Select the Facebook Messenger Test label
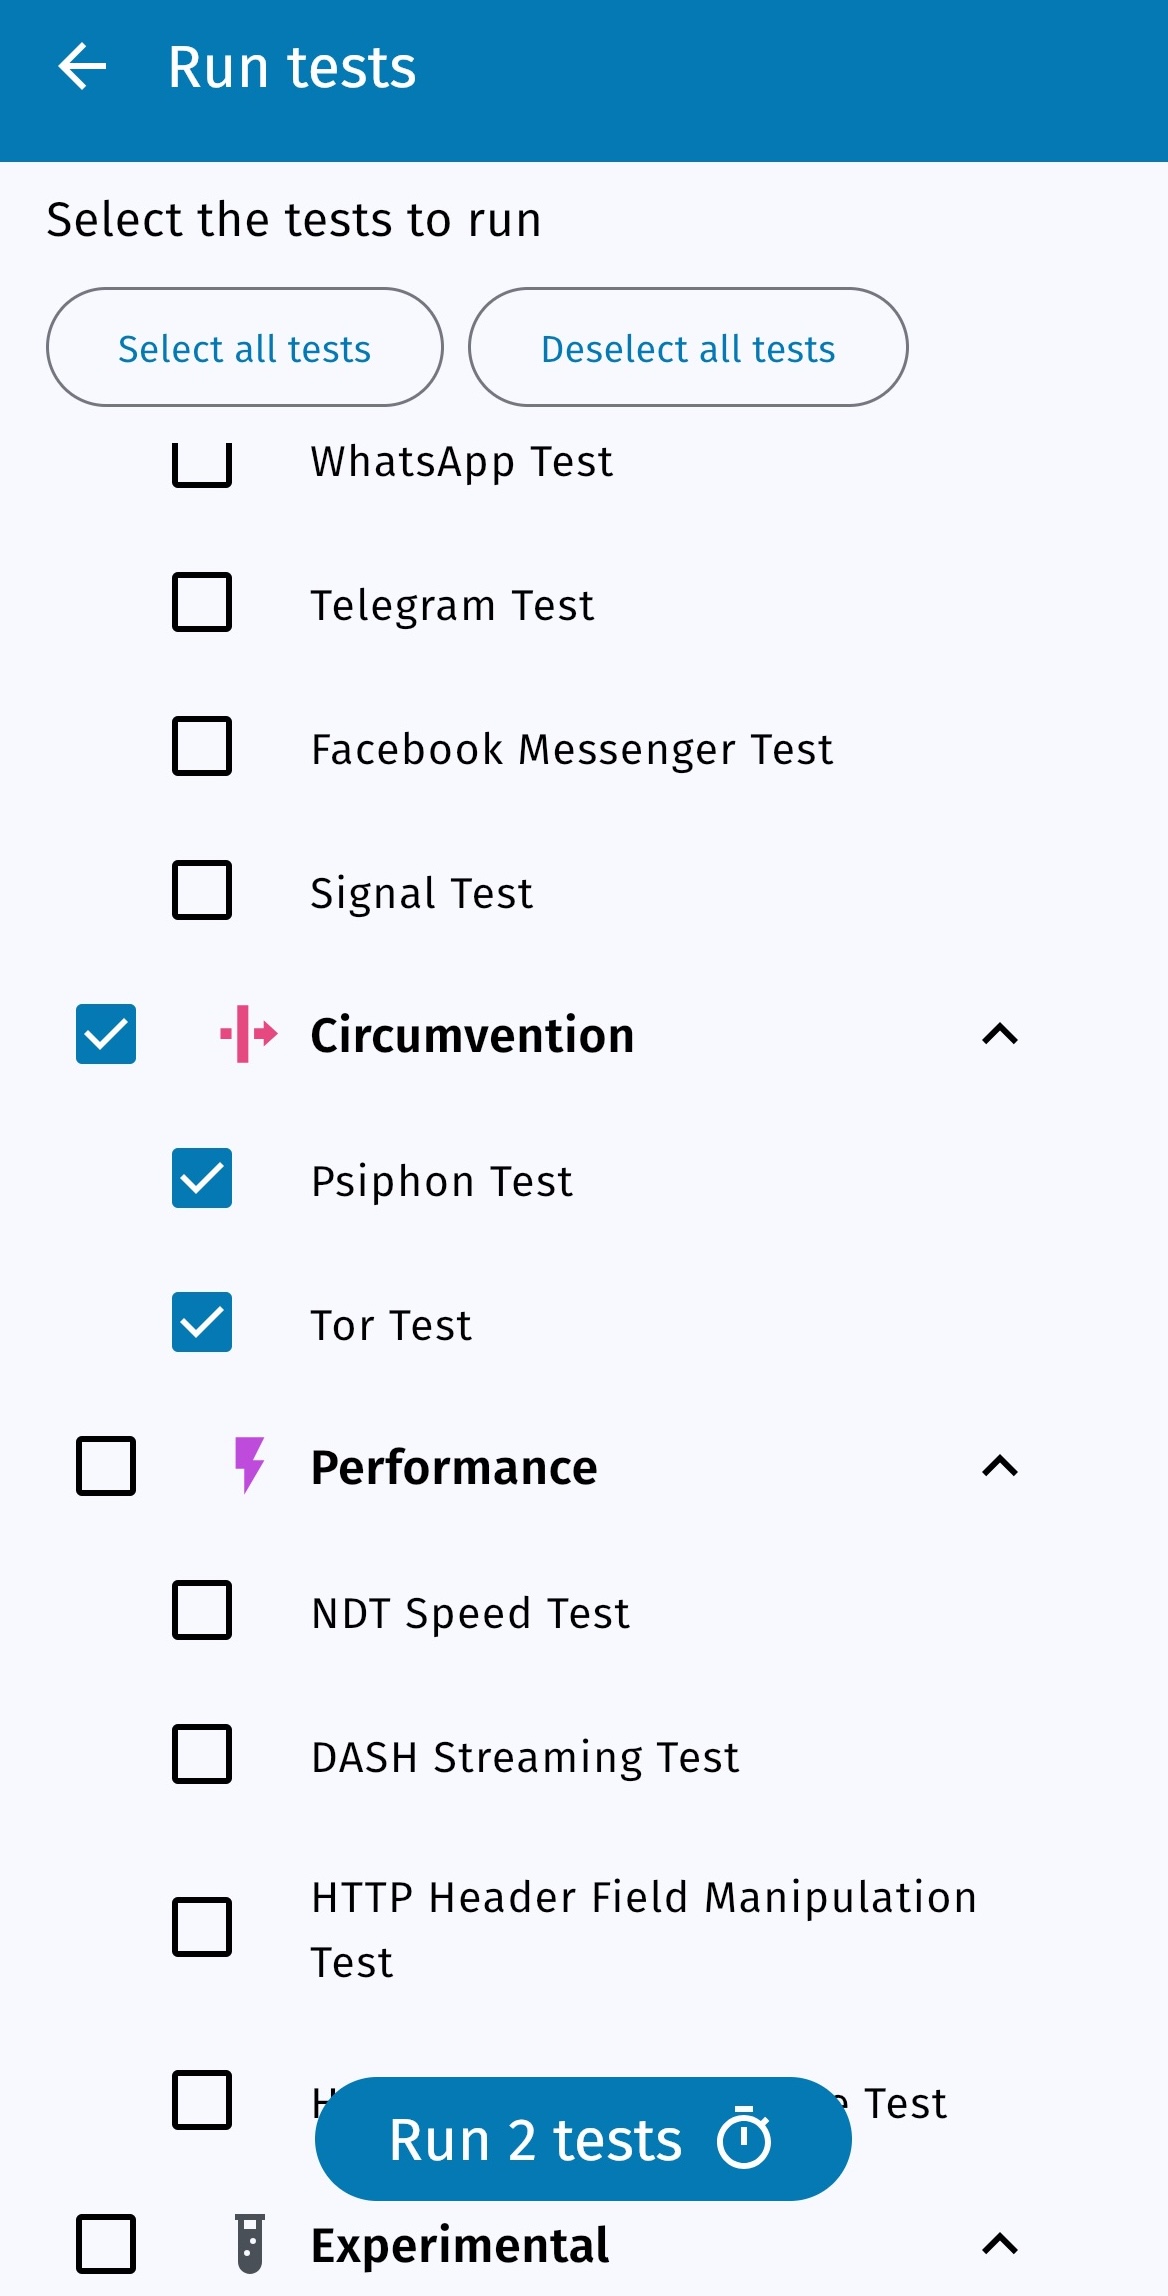The height and width of the screenshot is (2296, 1168). (x=571, y=749)
